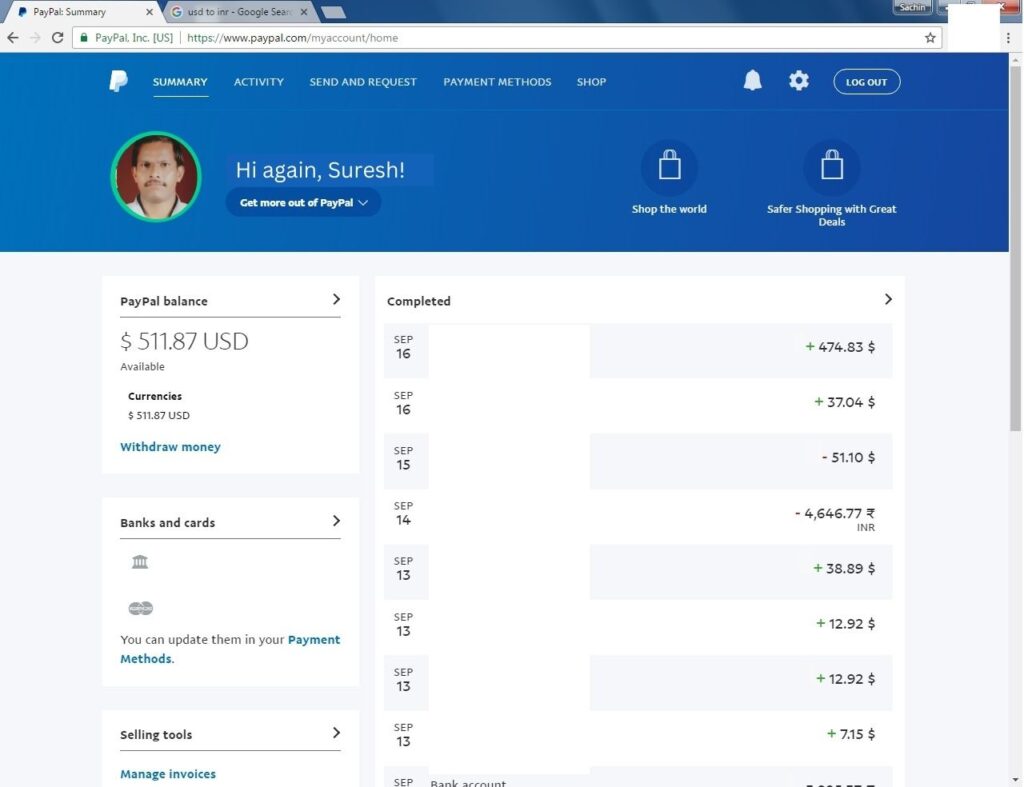Click the secure padlock icon in the address bar

click(x=83, y=38)
